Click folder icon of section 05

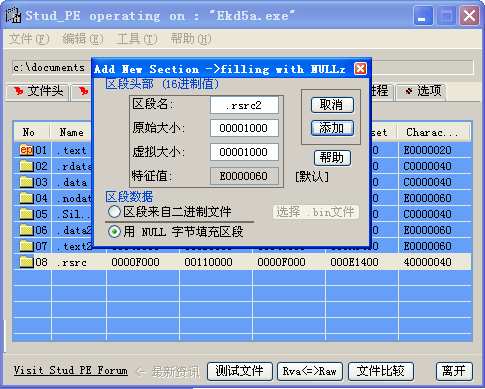pyautogui.click(x=27, y=214)
